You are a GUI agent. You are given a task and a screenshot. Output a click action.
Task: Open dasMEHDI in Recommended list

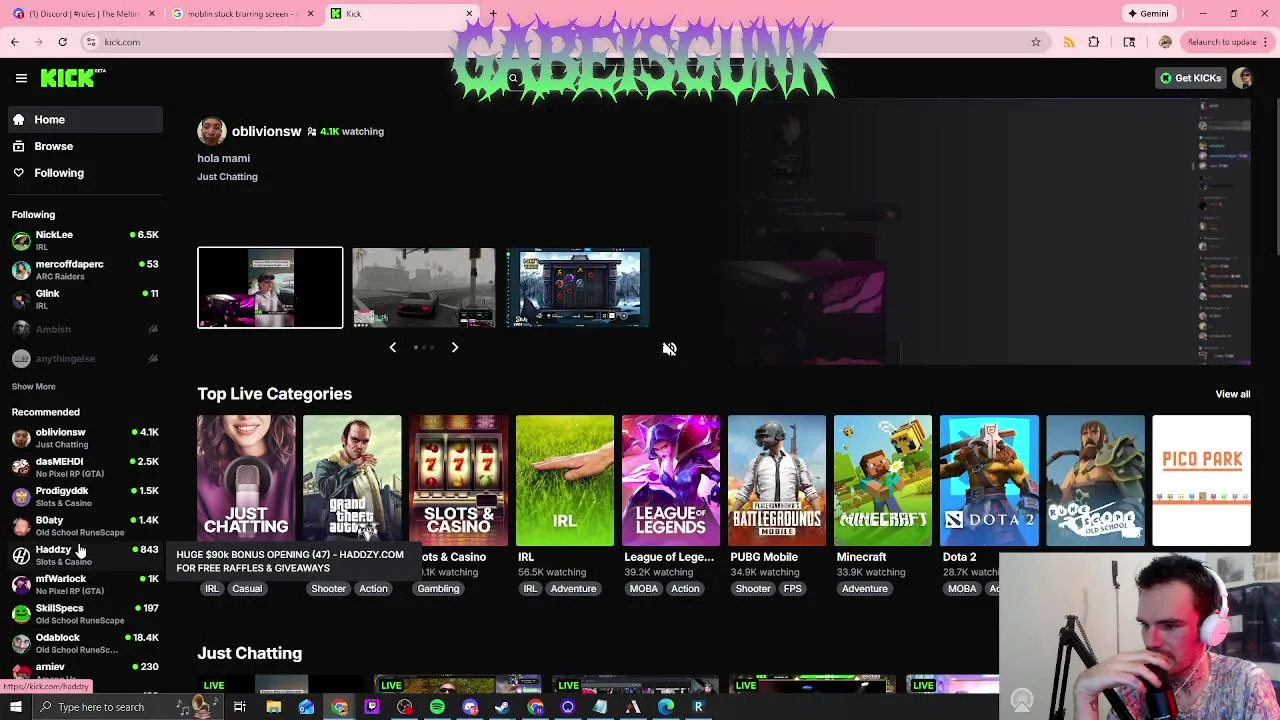pyautogui.click(x=85, y=467)
